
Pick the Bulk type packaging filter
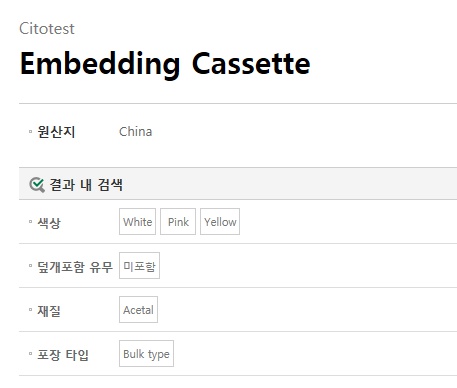[x=146, y=354]
